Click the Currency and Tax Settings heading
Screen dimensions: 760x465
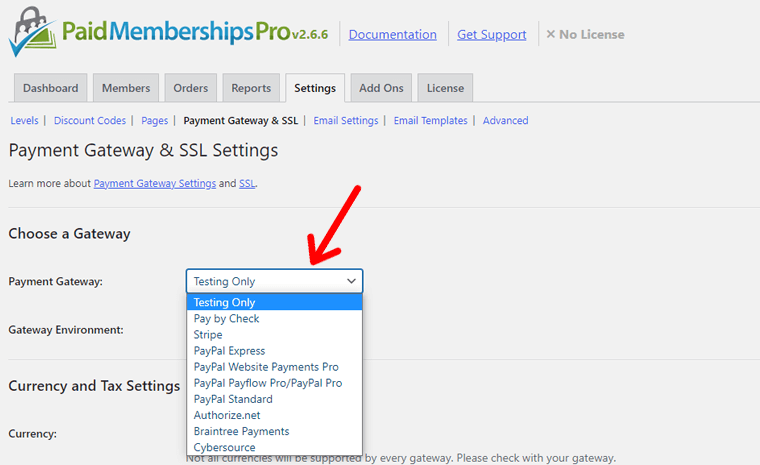coord(94,386)
